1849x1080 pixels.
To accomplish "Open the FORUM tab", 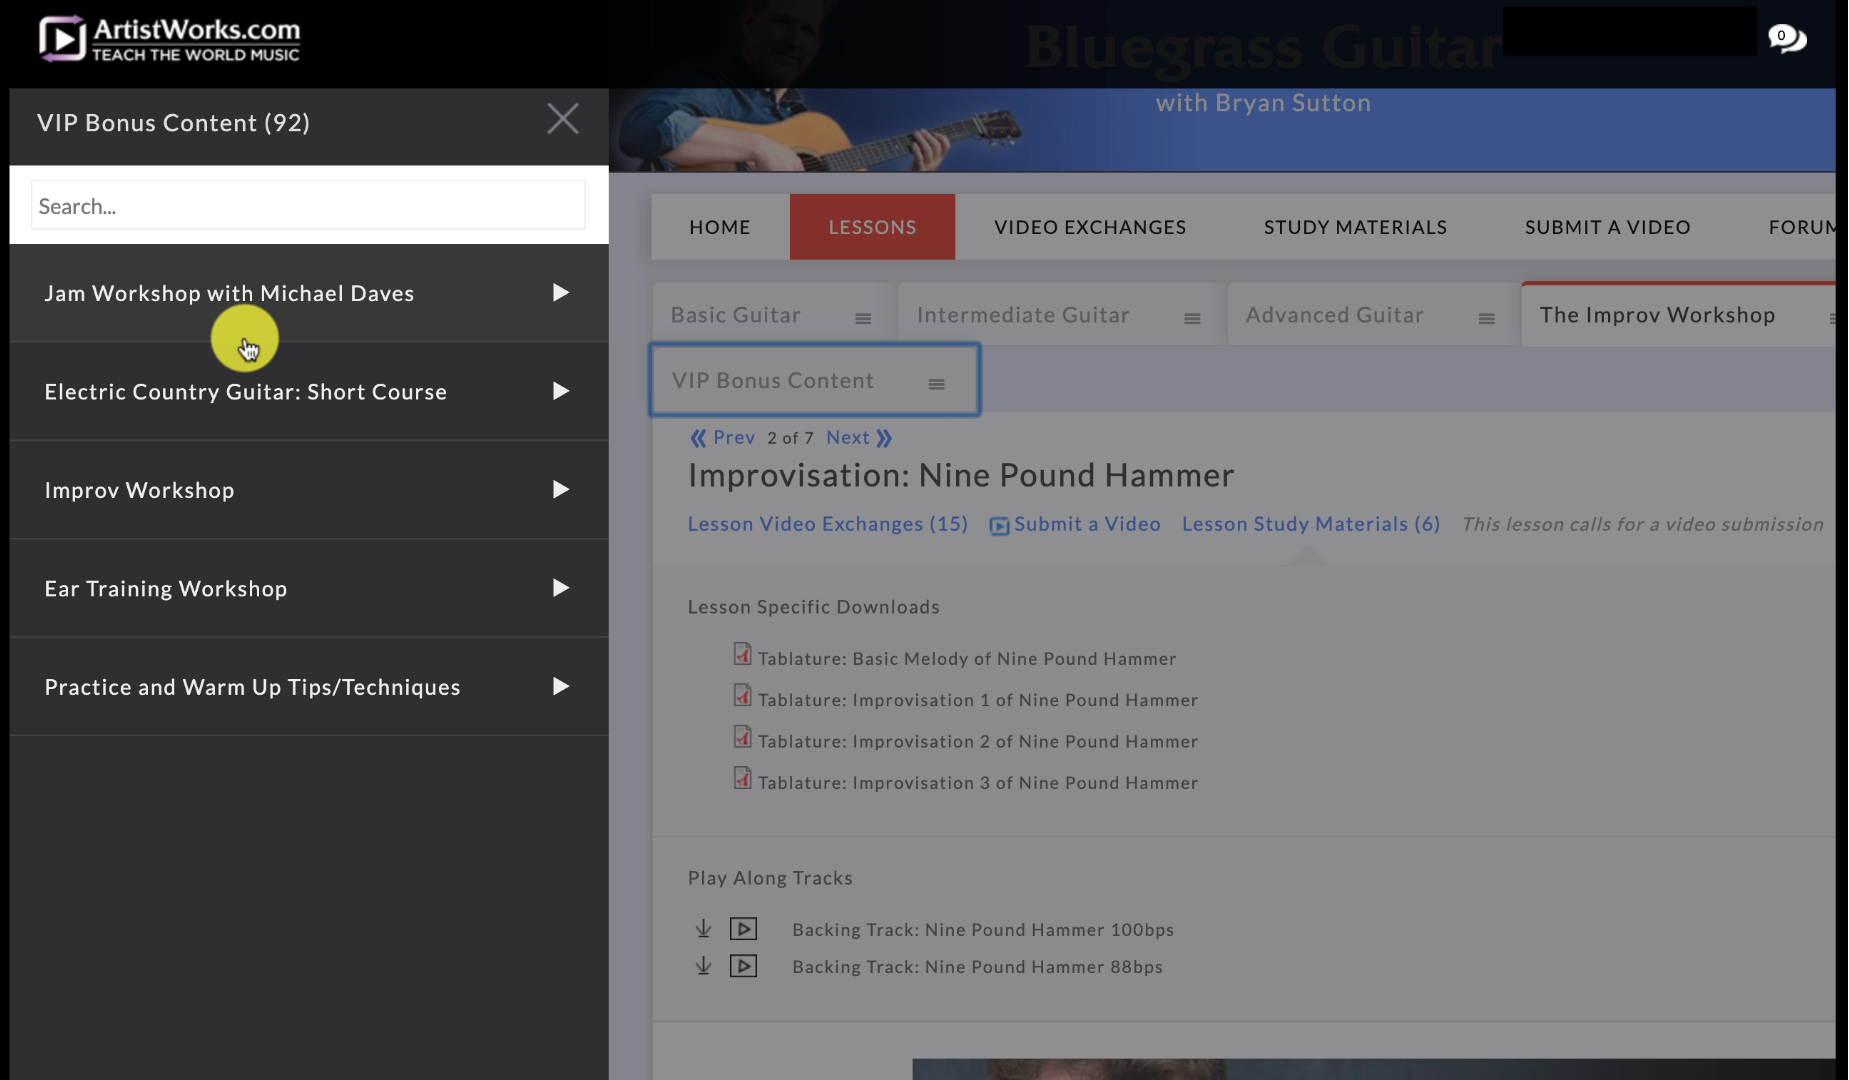I will pos(1800,227).
